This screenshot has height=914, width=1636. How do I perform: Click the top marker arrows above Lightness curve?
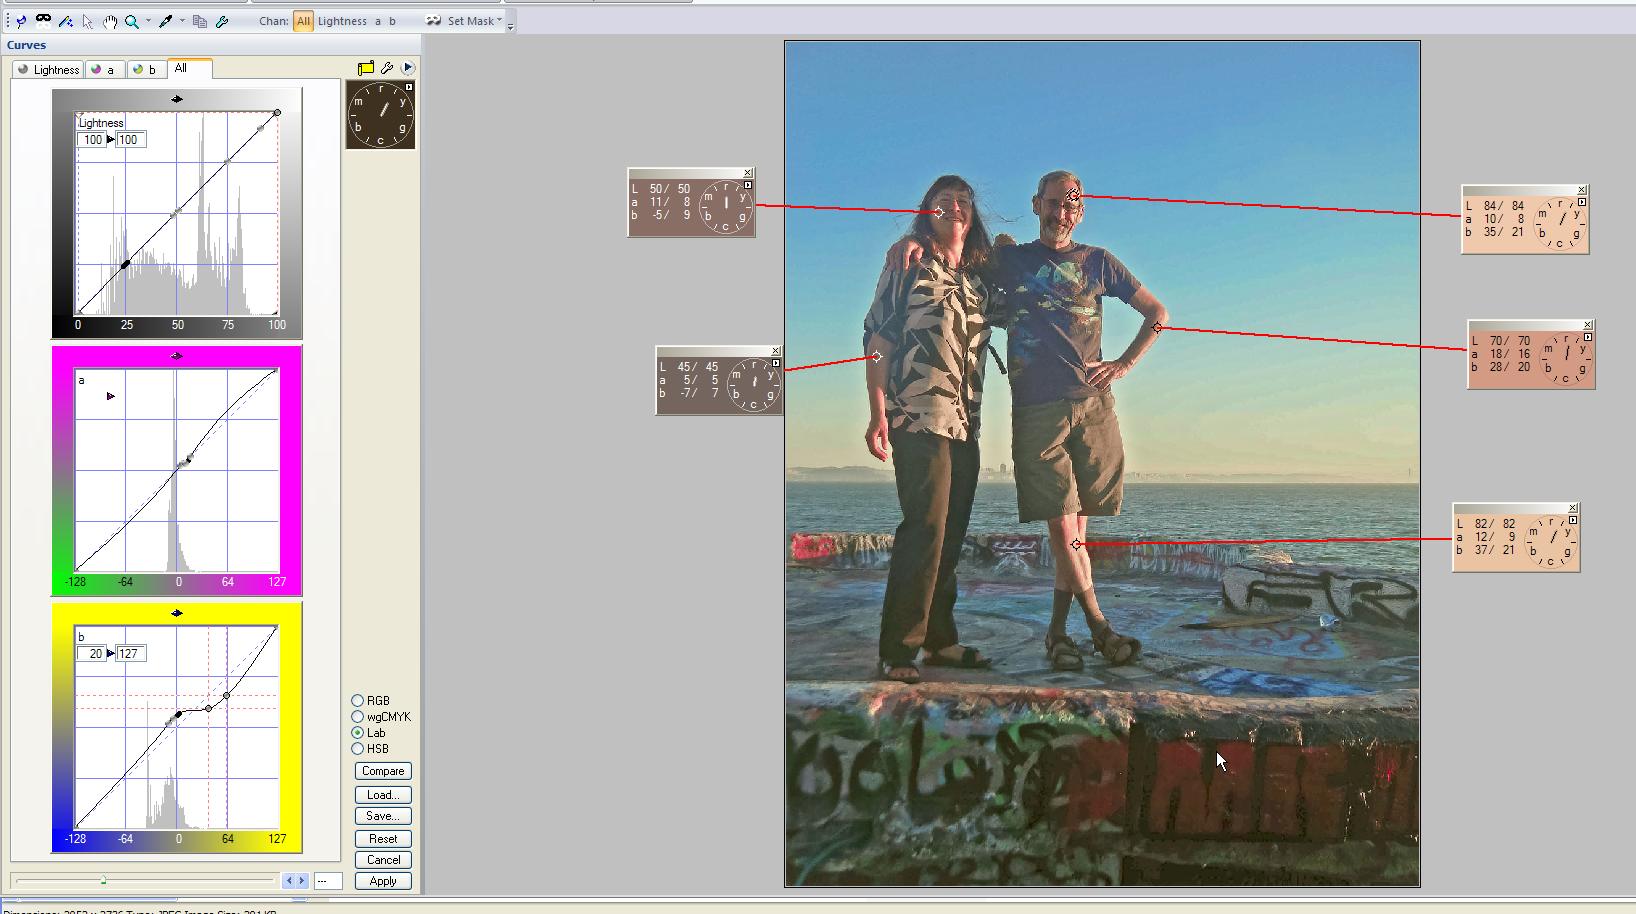coord(177,99)
